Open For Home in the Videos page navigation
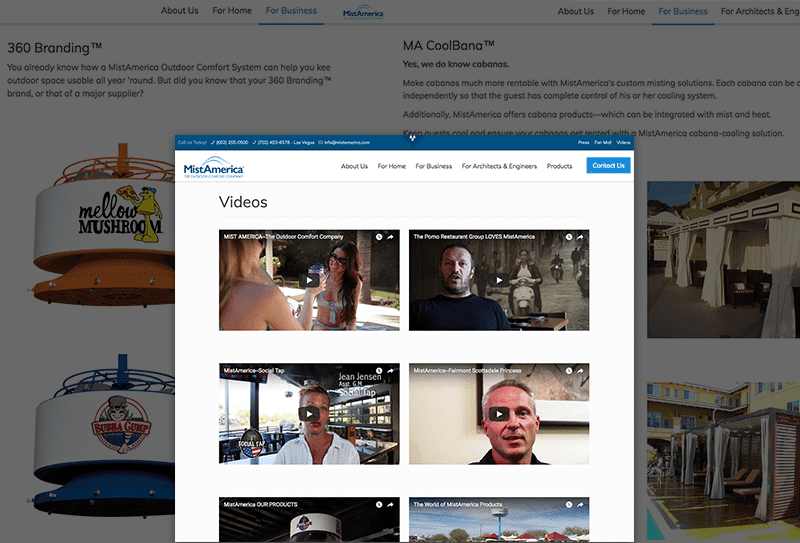800x543 pixels. 392,166
